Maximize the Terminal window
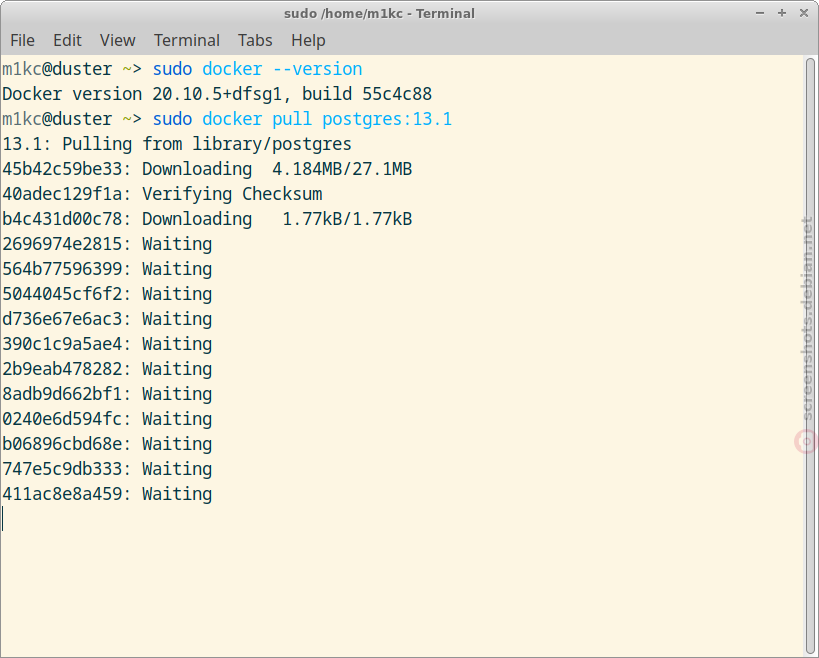The height and width of the screenshot is (658, 819). [782, 13]
